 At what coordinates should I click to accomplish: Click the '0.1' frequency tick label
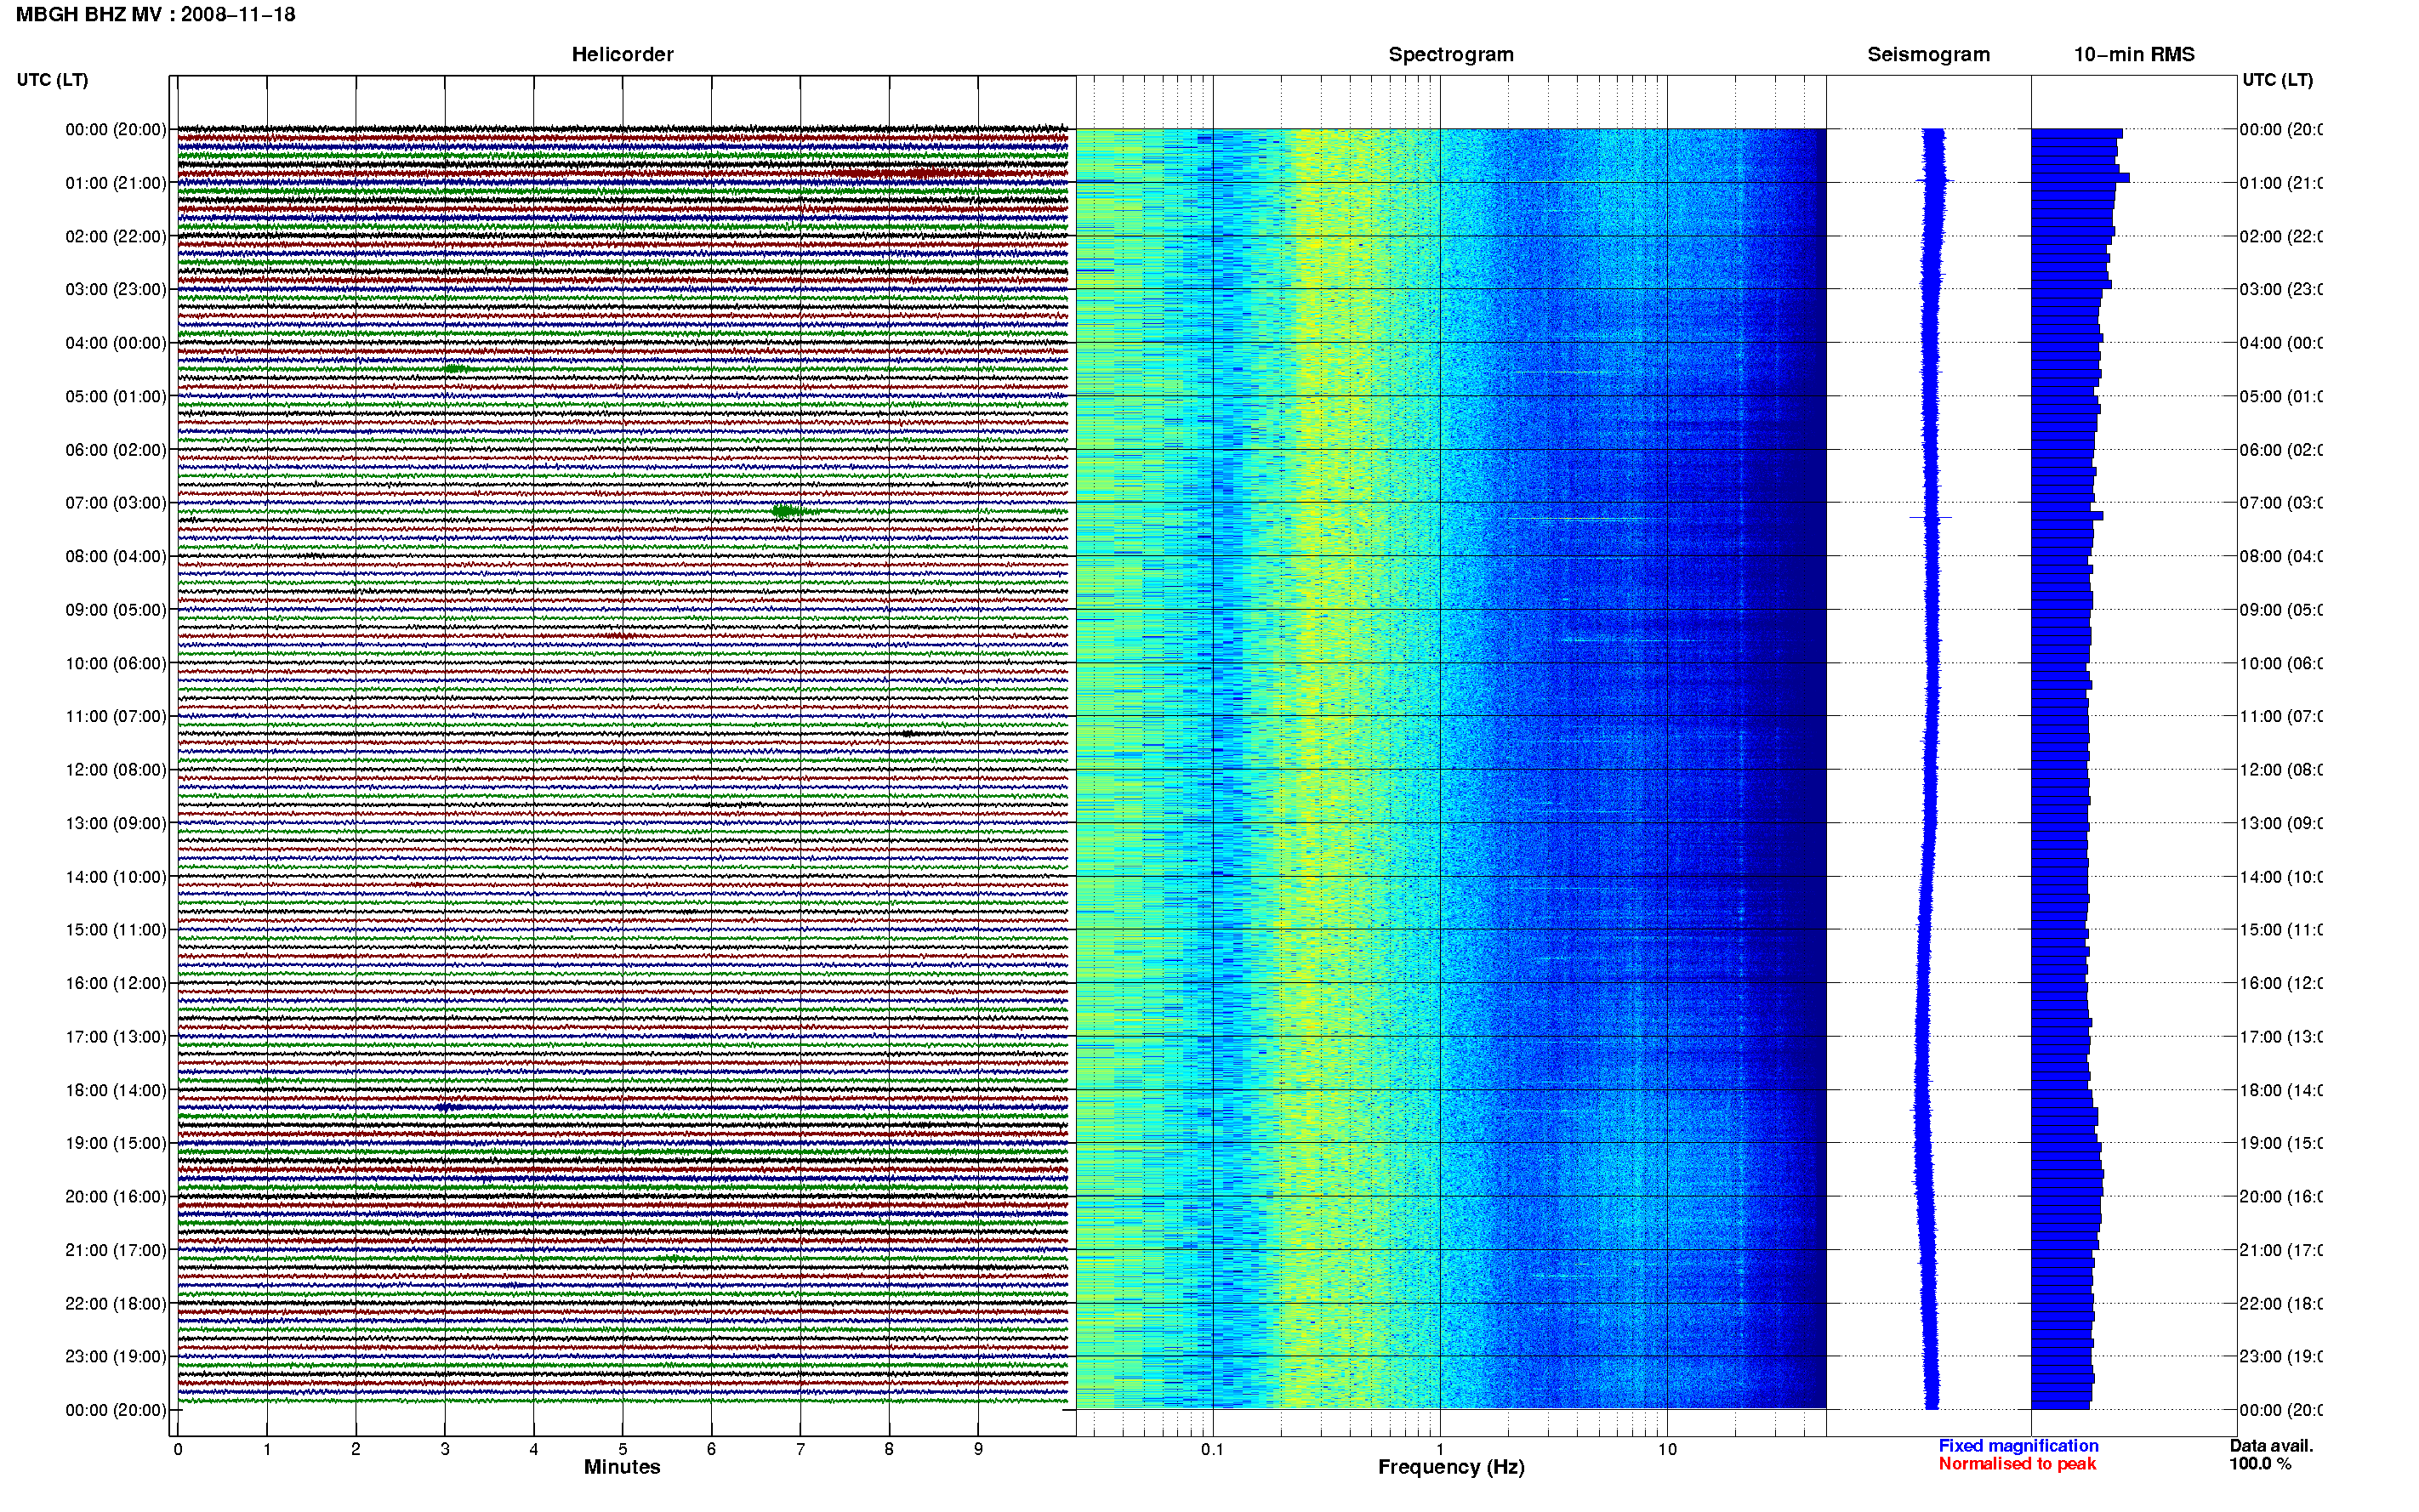coord(1212,1449)
